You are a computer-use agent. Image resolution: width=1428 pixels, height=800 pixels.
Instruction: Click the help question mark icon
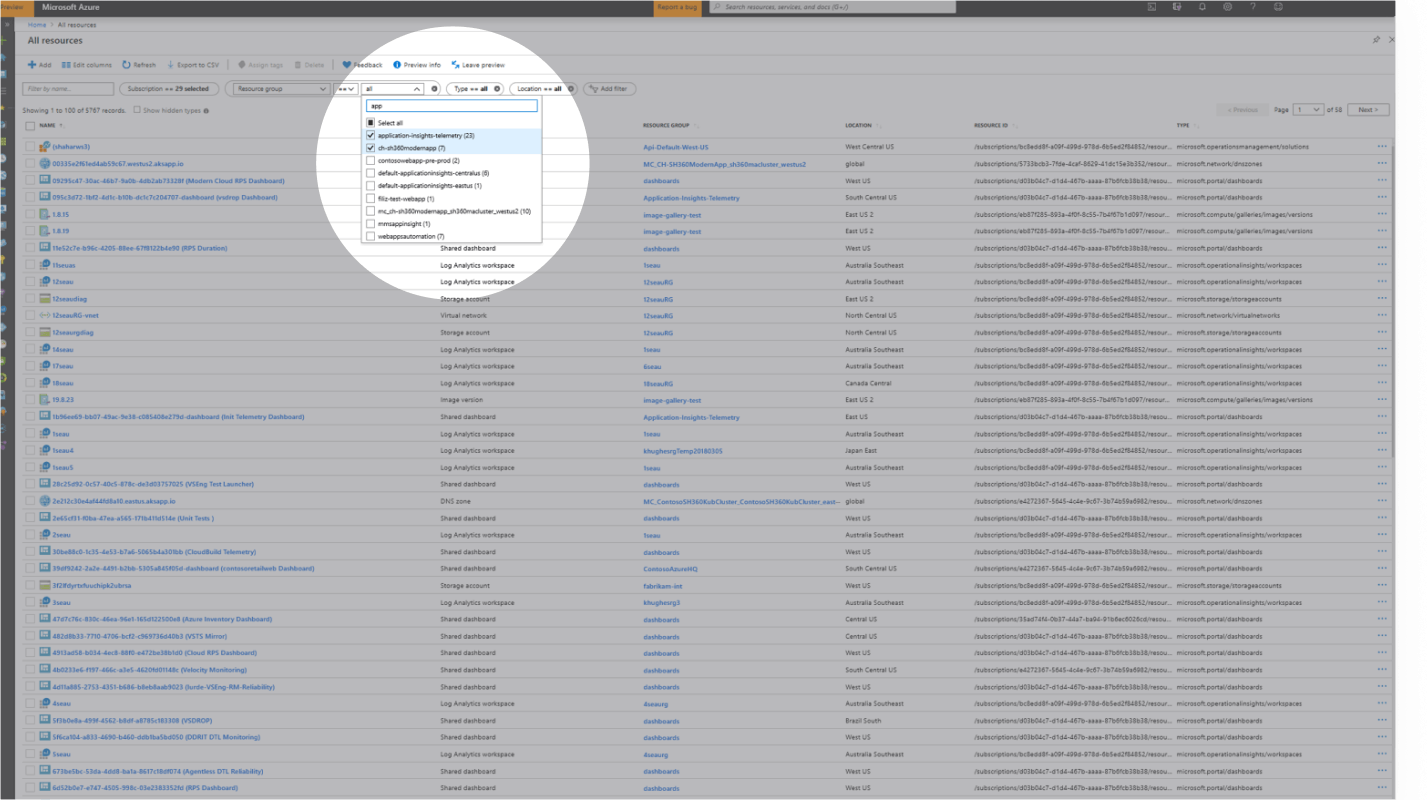[x=1252, y=7]
